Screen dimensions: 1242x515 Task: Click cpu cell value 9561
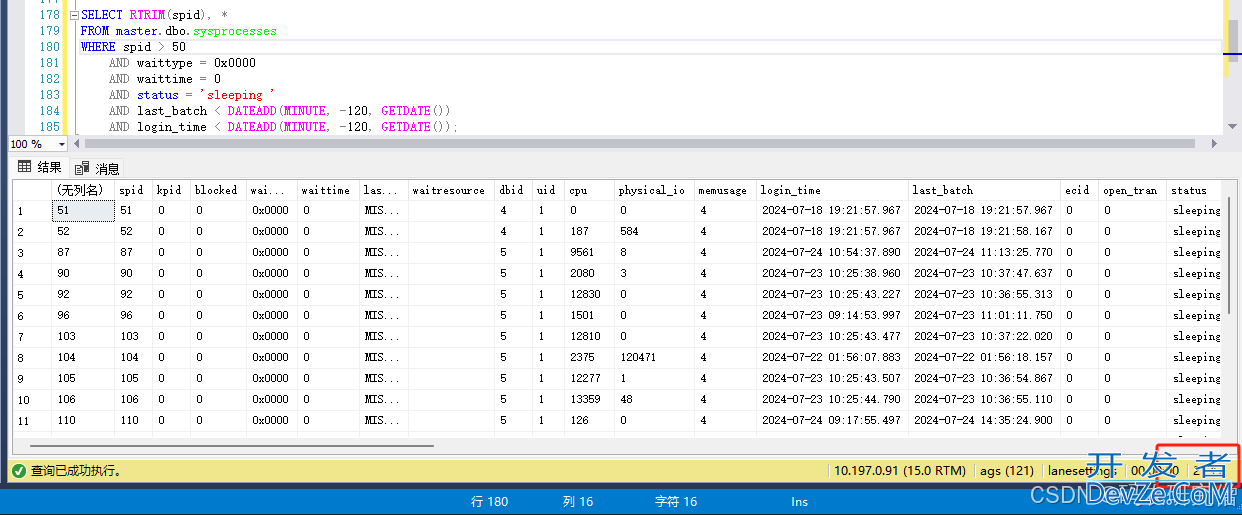[589, 252]
